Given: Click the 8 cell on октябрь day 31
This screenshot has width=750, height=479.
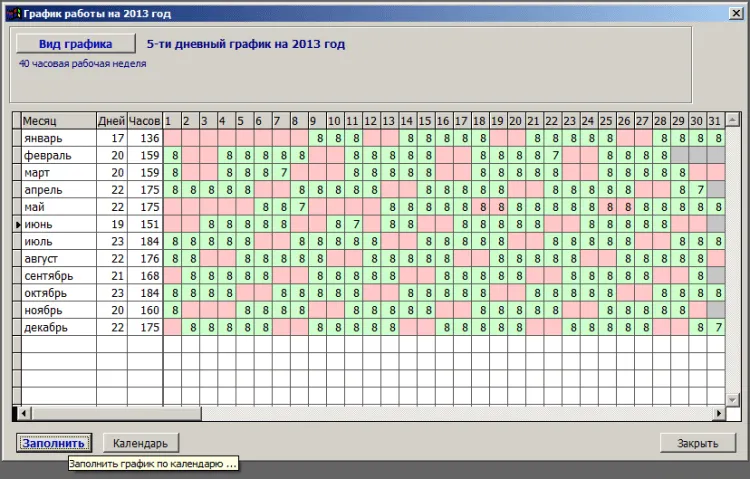Looking at the screenshot, I should (x=716, y=293).
